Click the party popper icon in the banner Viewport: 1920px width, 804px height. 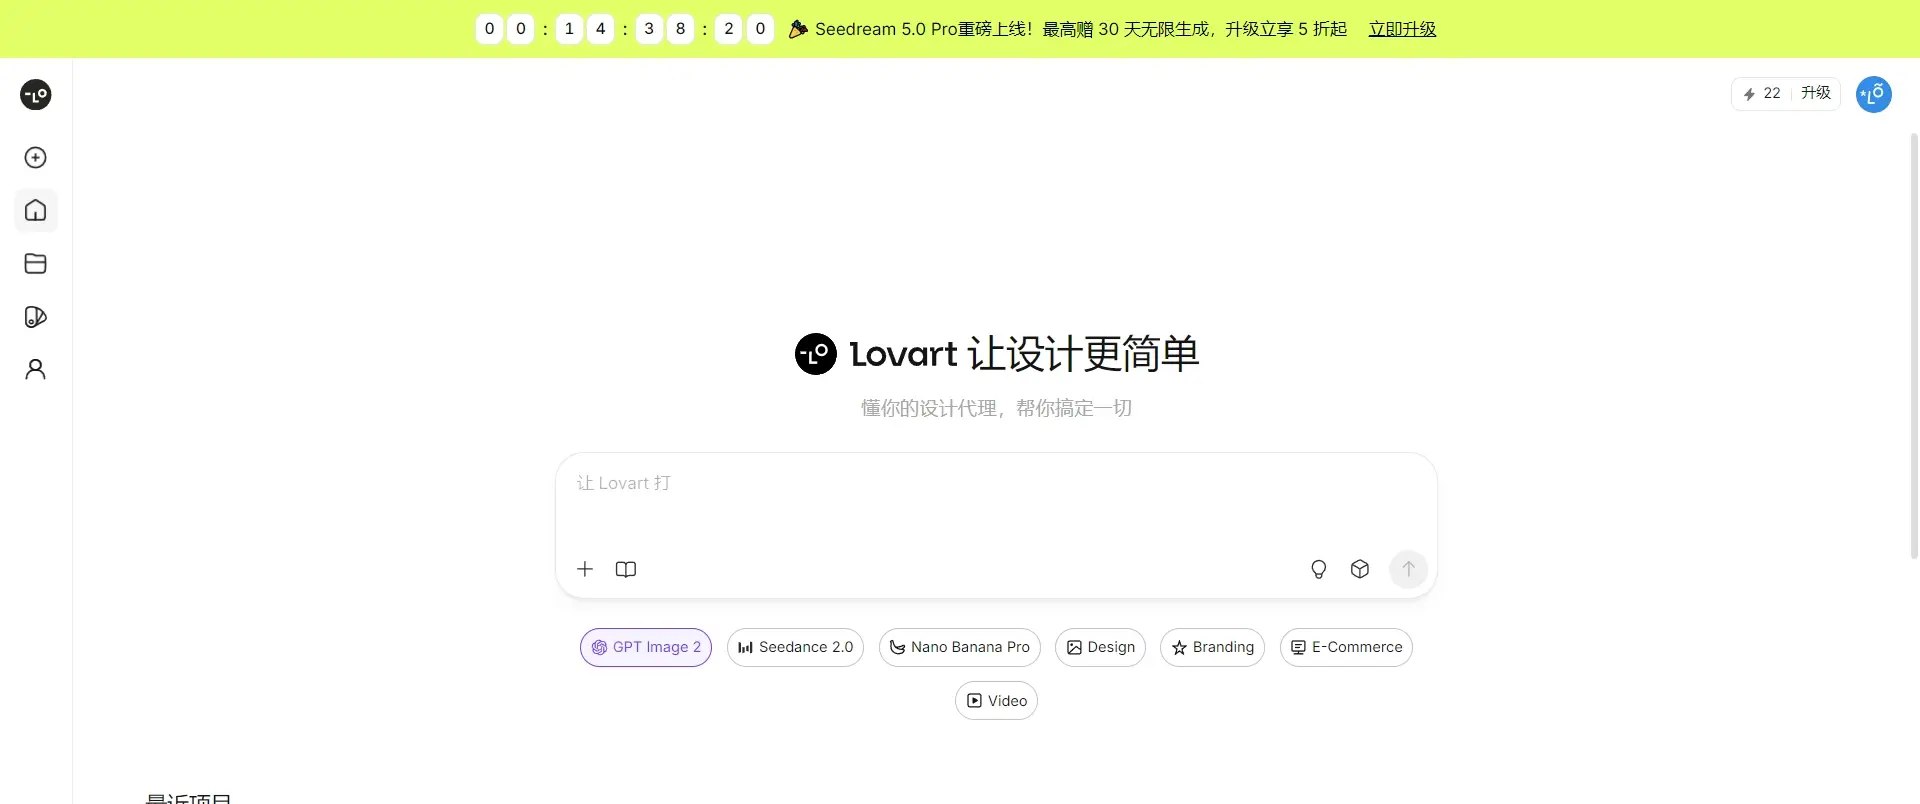[798, 29]
